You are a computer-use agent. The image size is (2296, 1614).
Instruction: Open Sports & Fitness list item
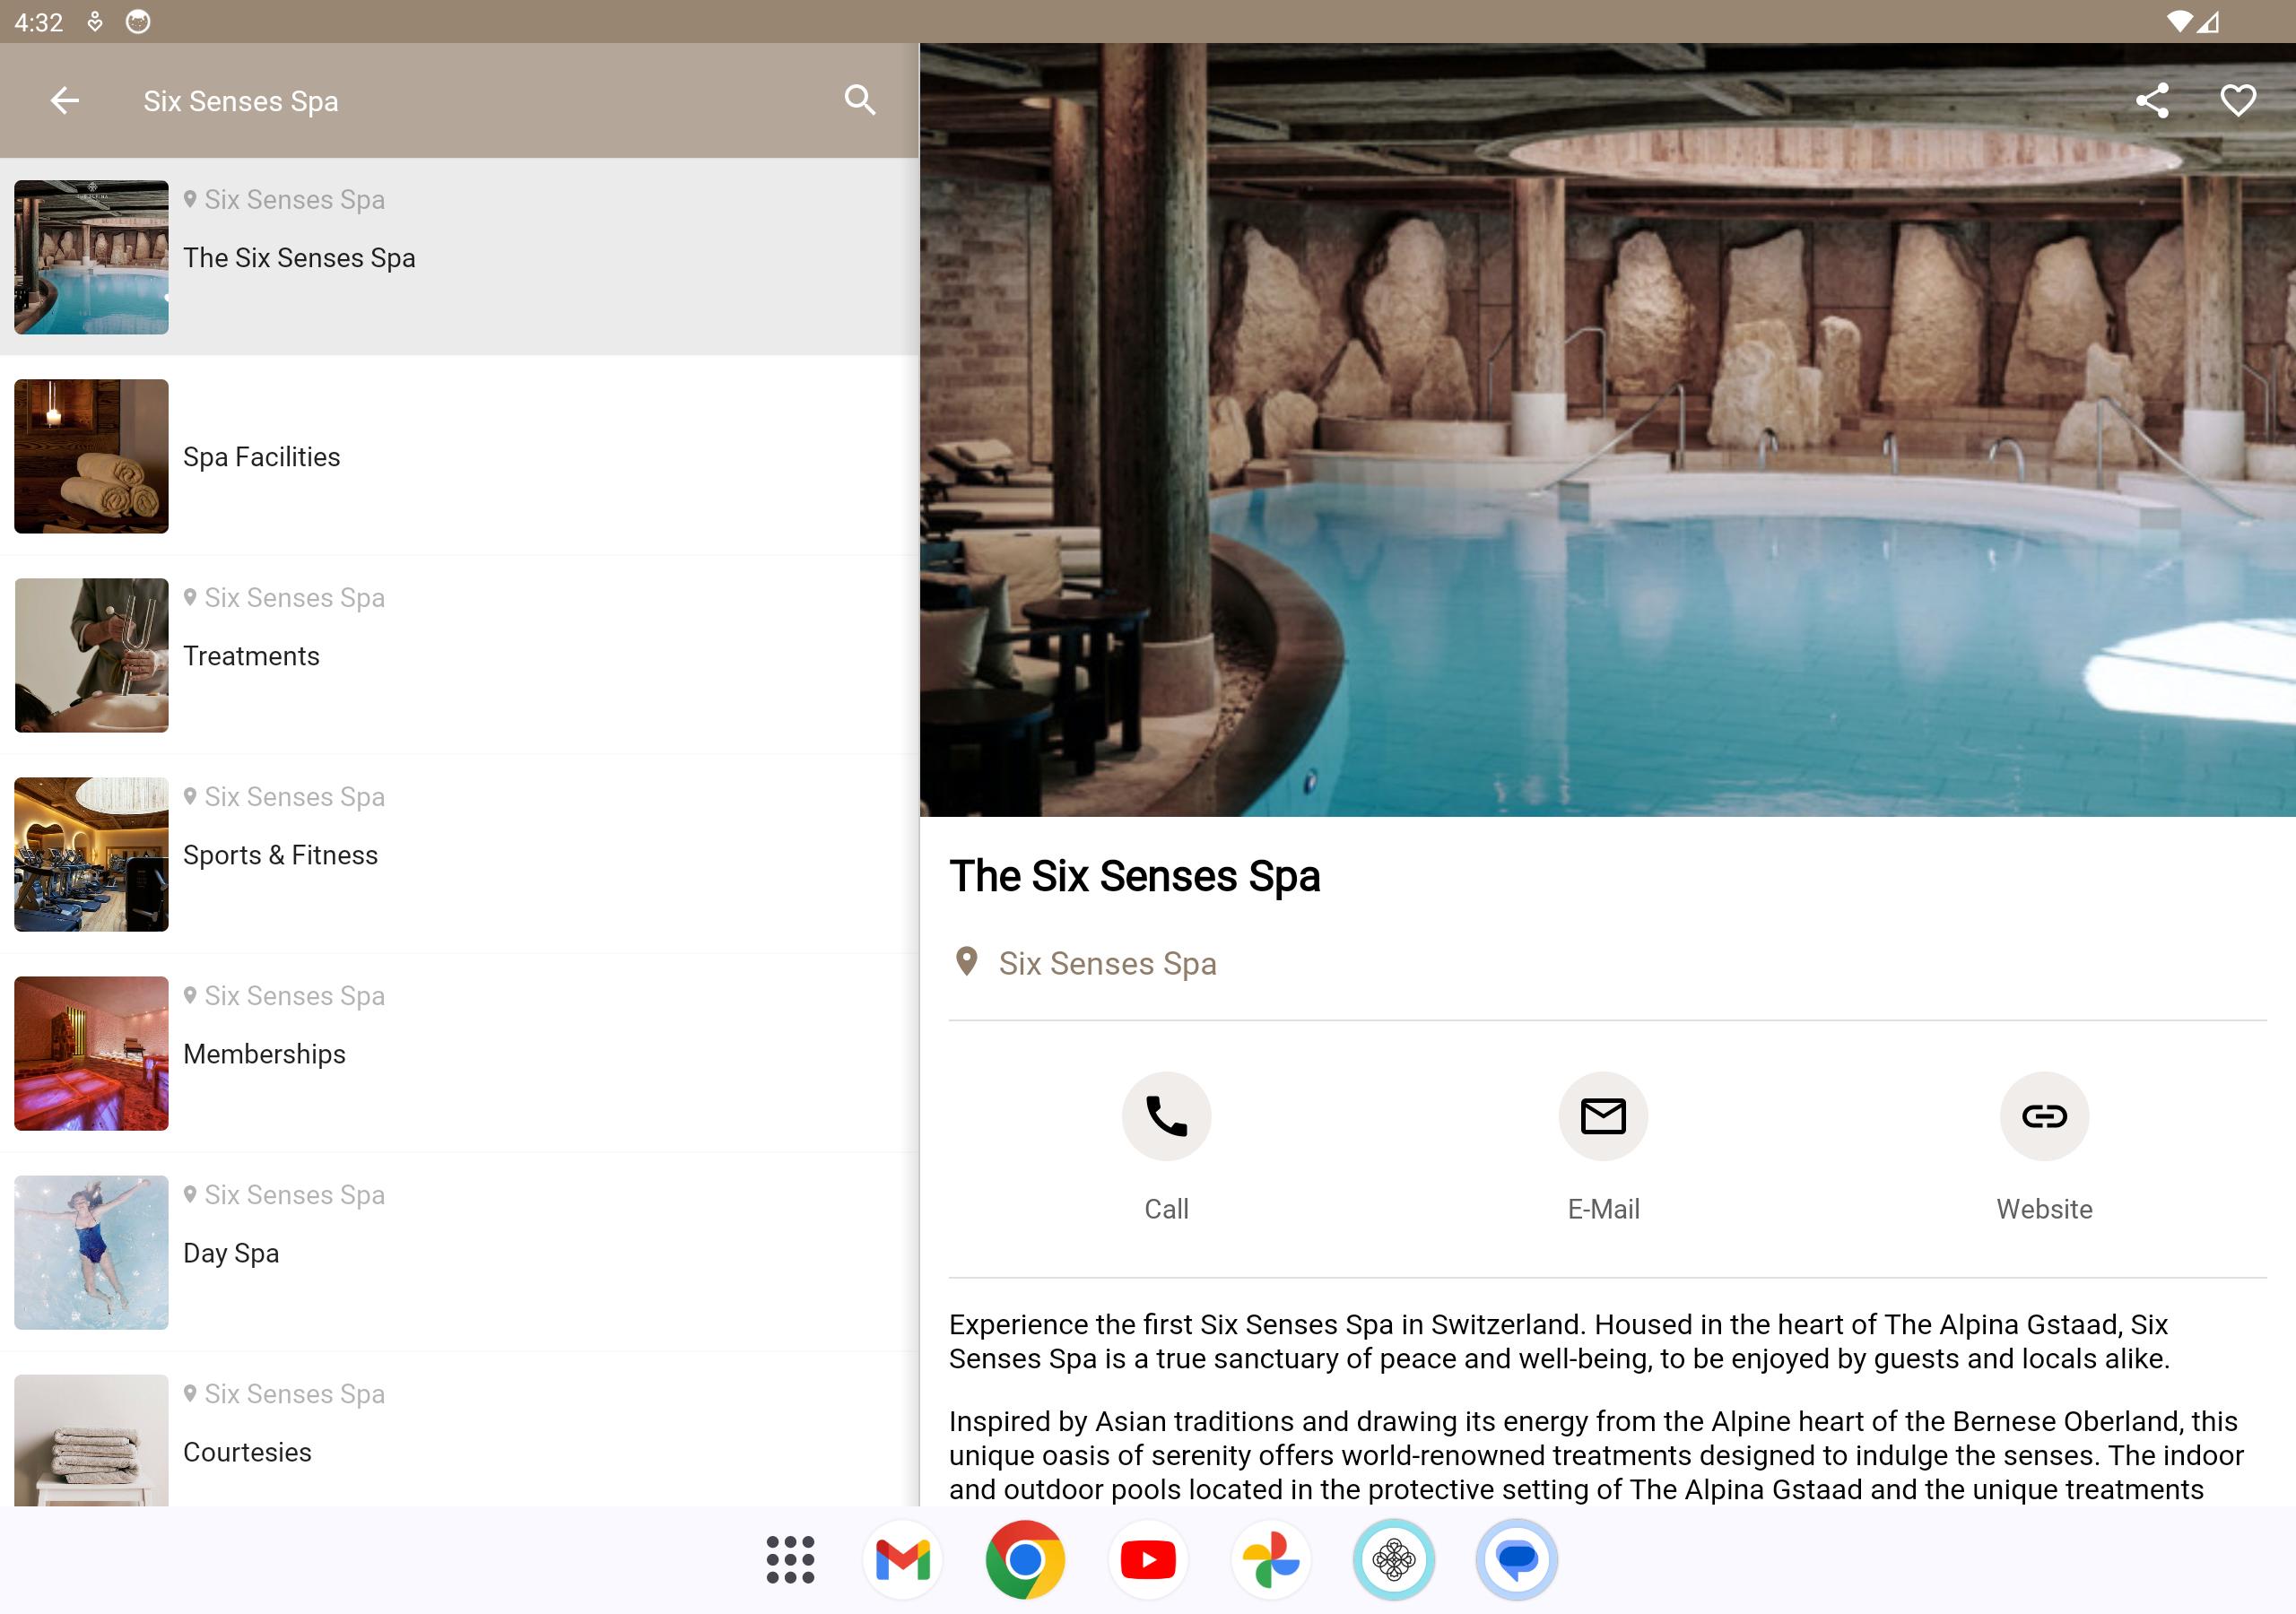[459, 854]
